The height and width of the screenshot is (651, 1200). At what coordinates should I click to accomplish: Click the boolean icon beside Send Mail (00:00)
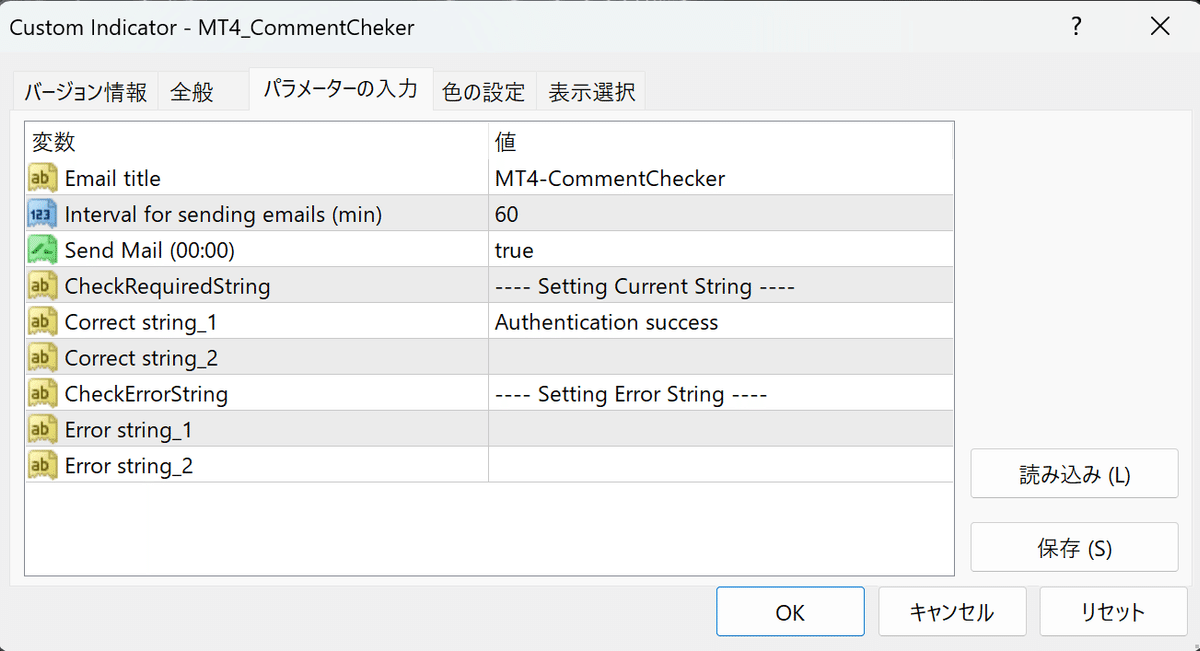[x=42, y=251]
